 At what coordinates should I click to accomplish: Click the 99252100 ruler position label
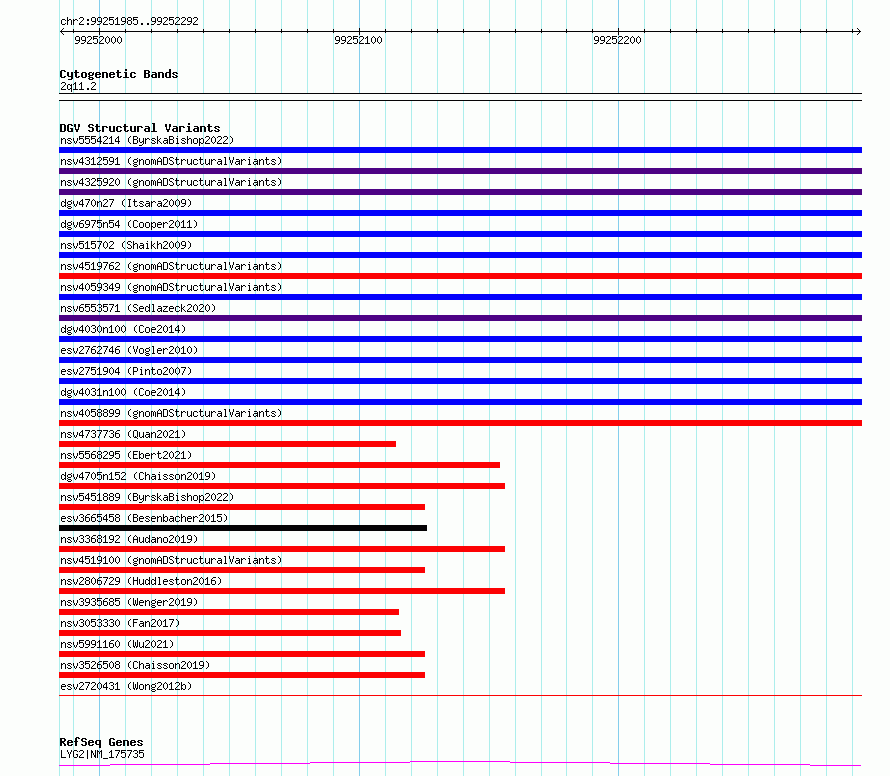358,40
